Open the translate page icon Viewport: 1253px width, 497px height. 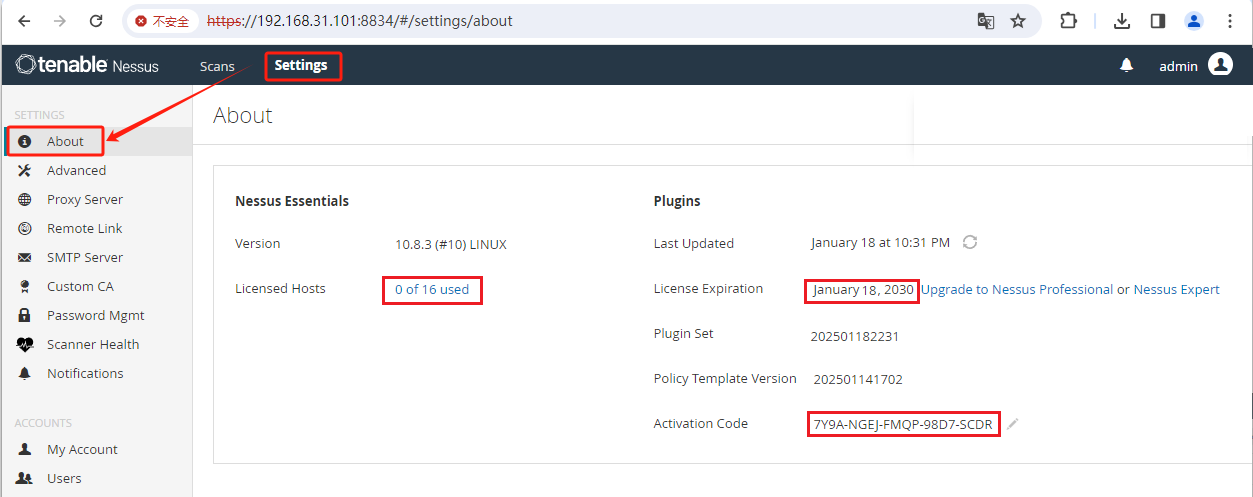click(x=985, y=21)
